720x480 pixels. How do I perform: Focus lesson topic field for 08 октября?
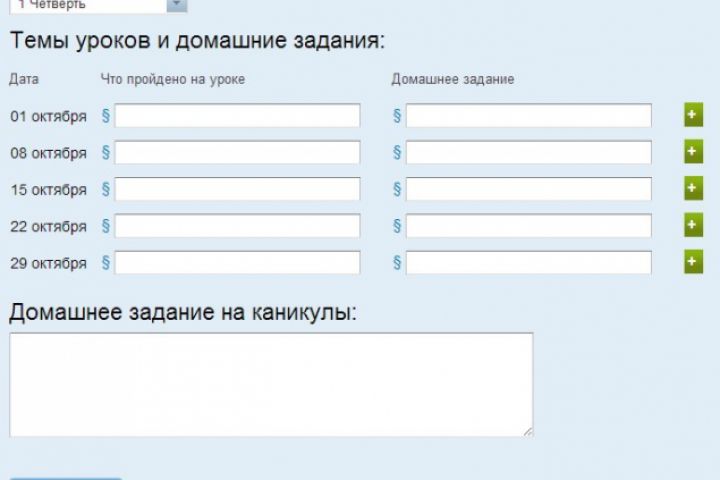237,152
